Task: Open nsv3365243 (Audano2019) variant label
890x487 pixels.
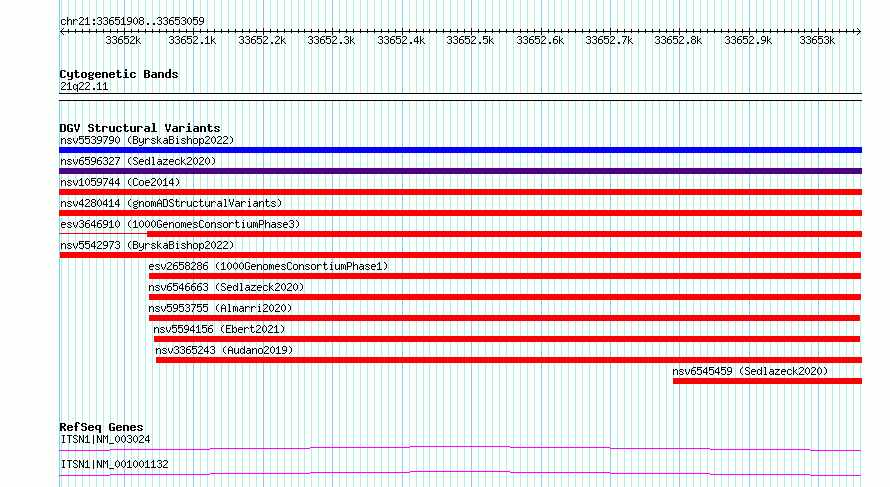Action: [x=224, y=350]
